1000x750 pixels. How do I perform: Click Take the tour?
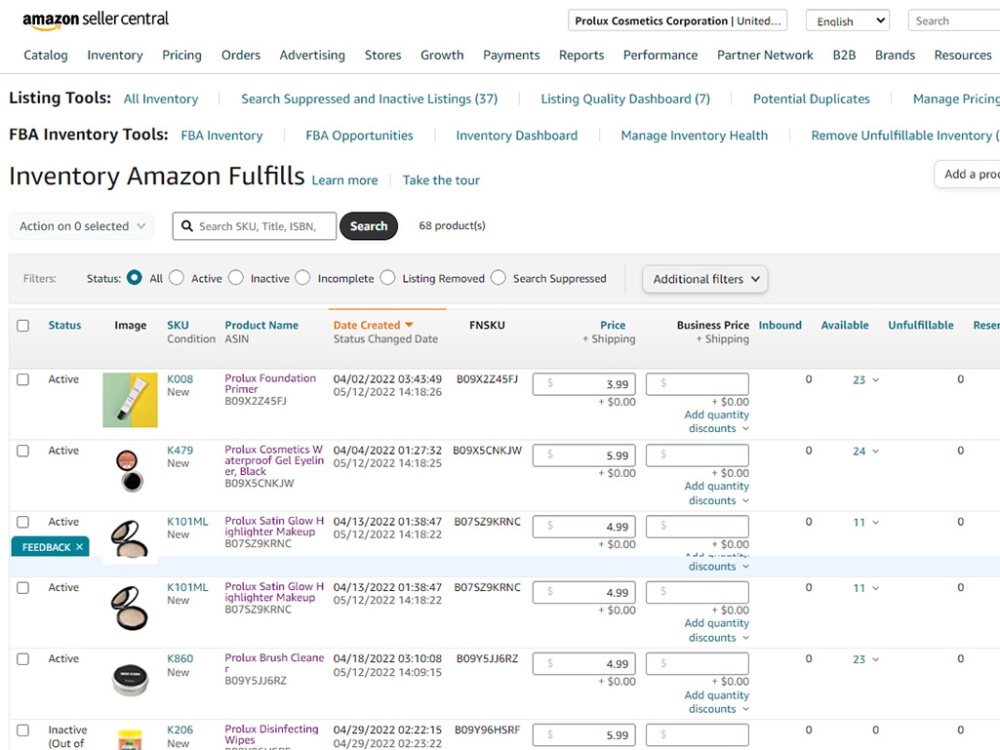[x=441, y=180]
